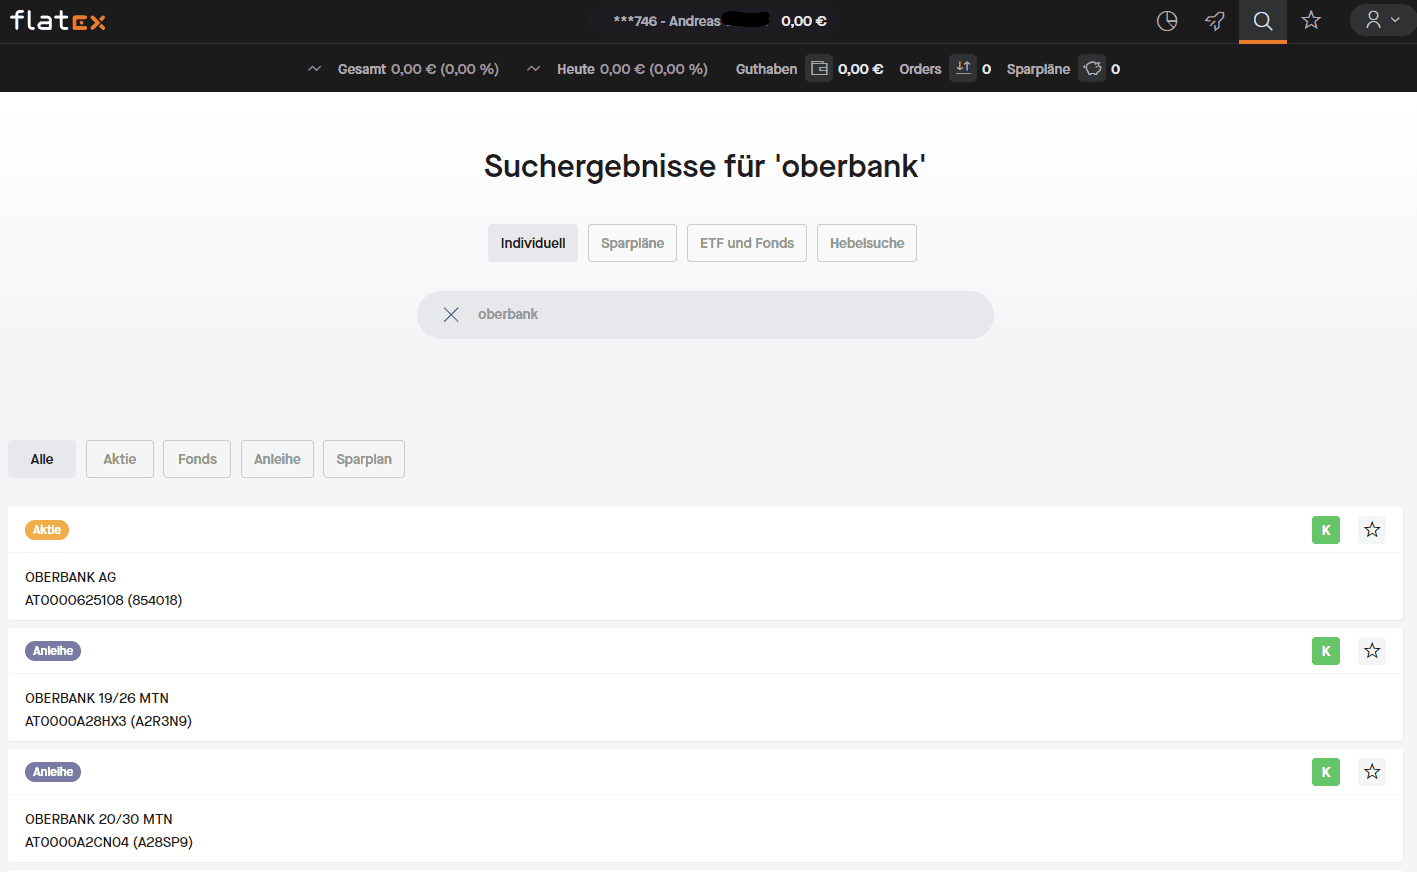Clear the search field with X
Screen dimensions: 1417x872
[x=451, y=315]
